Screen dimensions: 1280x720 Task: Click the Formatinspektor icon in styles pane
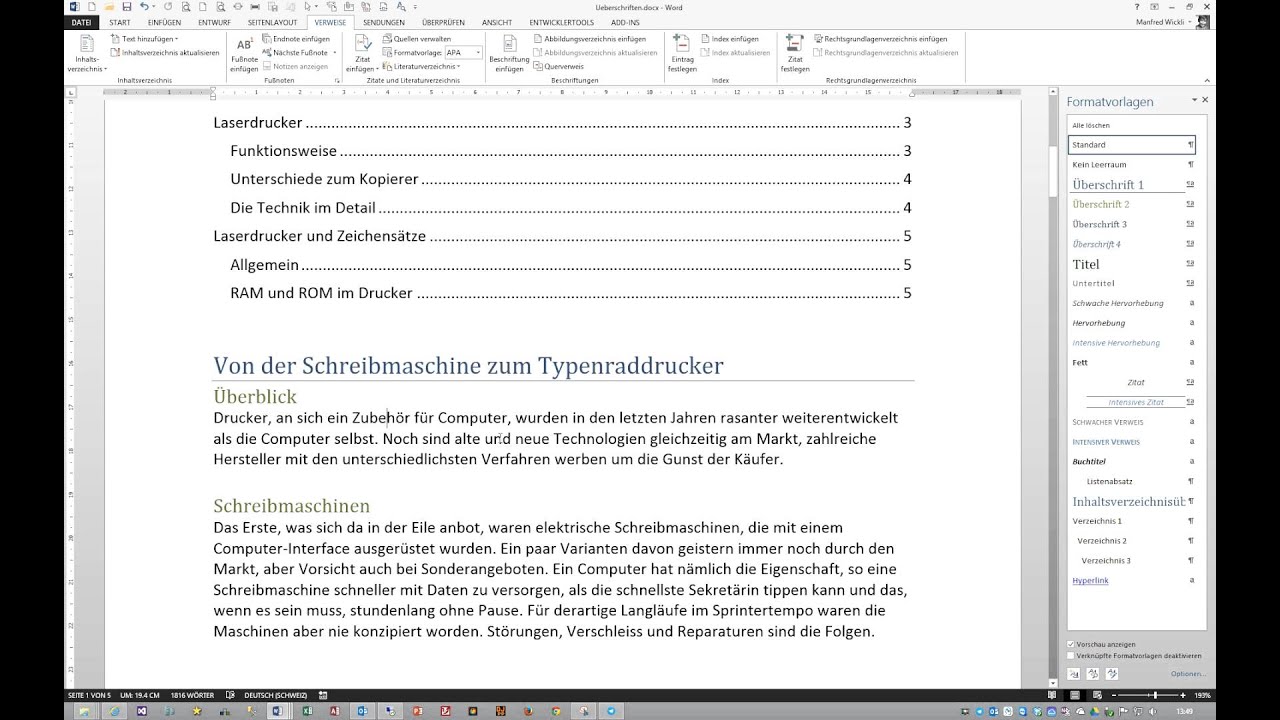[x=1092, y=674]
